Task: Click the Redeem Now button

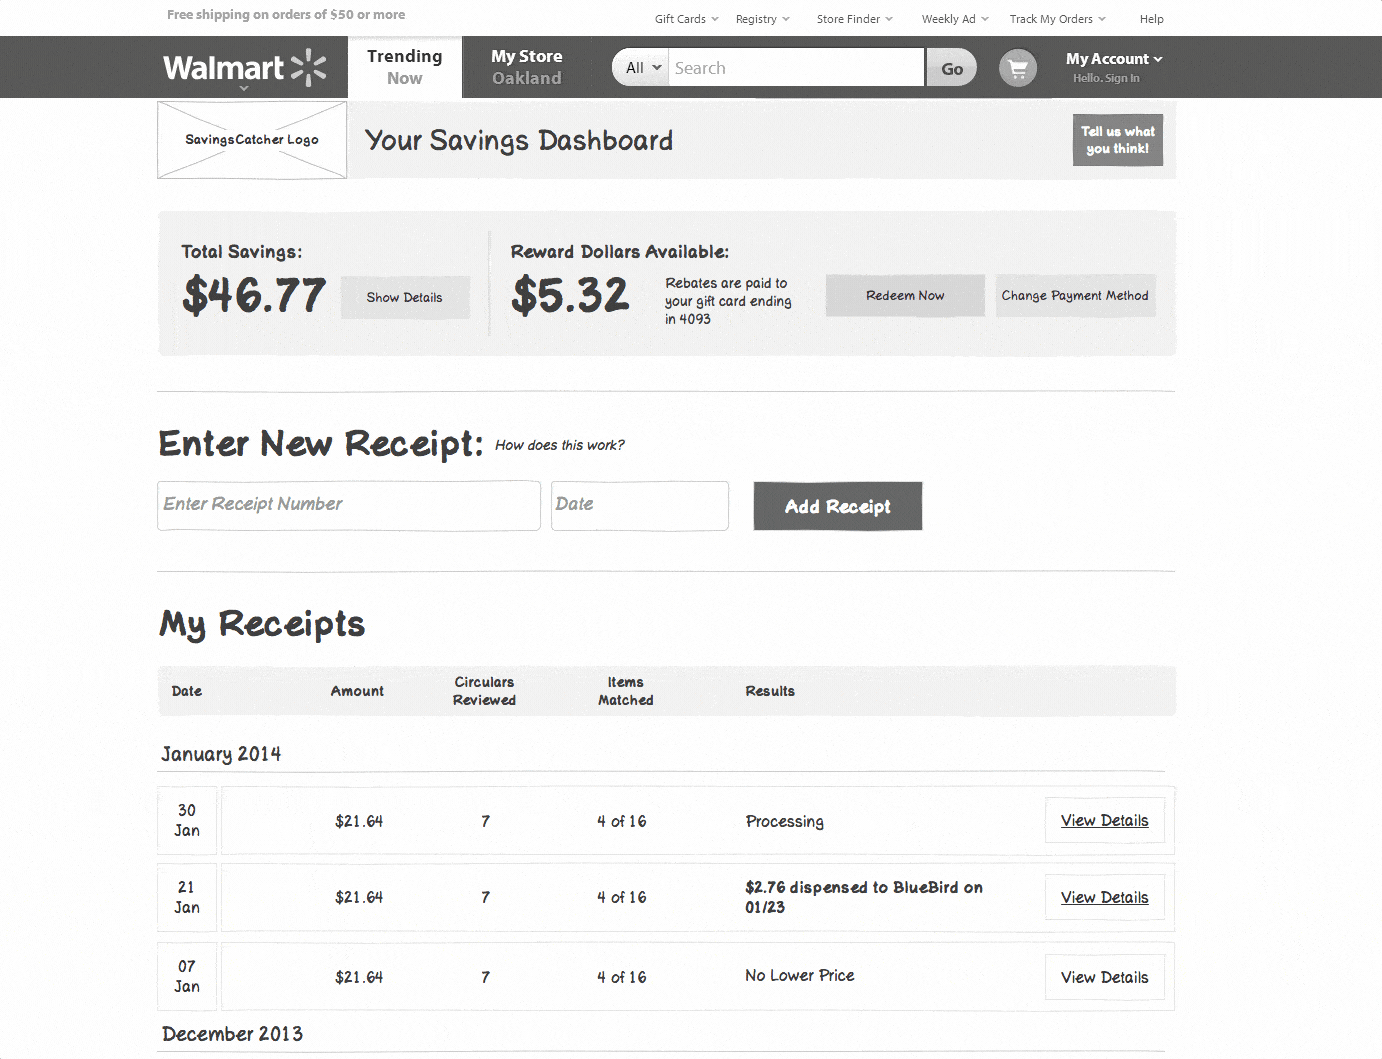Action: click(905, 295)
